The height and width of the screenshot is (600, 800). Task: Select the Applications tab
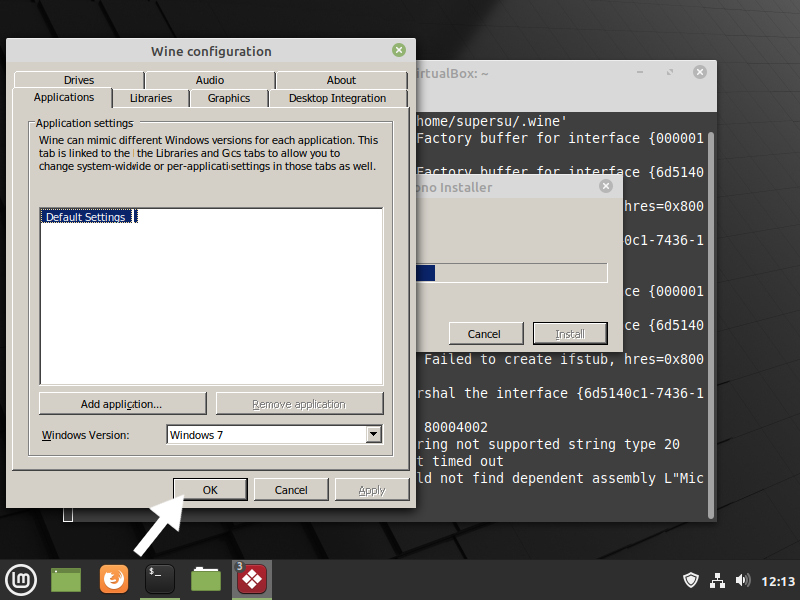coord(64,97)
